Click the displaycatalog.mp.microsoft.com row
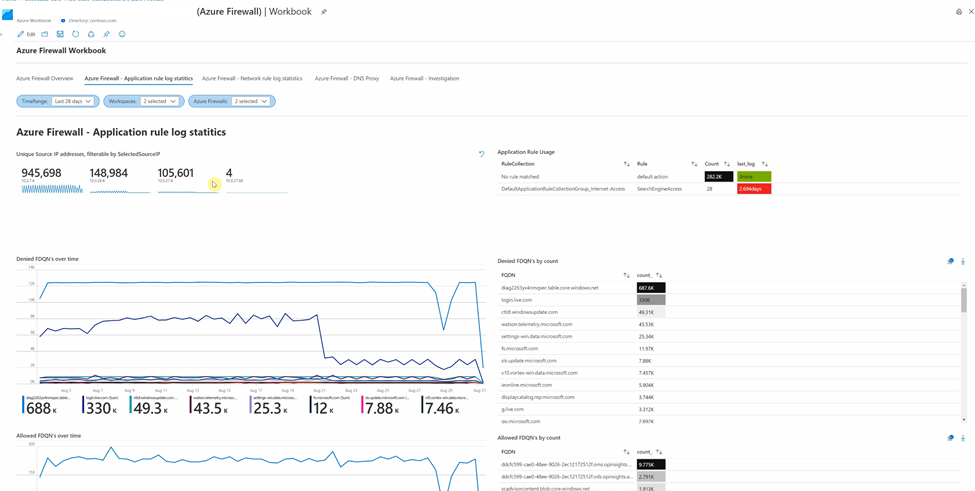This screenshot has height=491, width=975. [728, 397]
